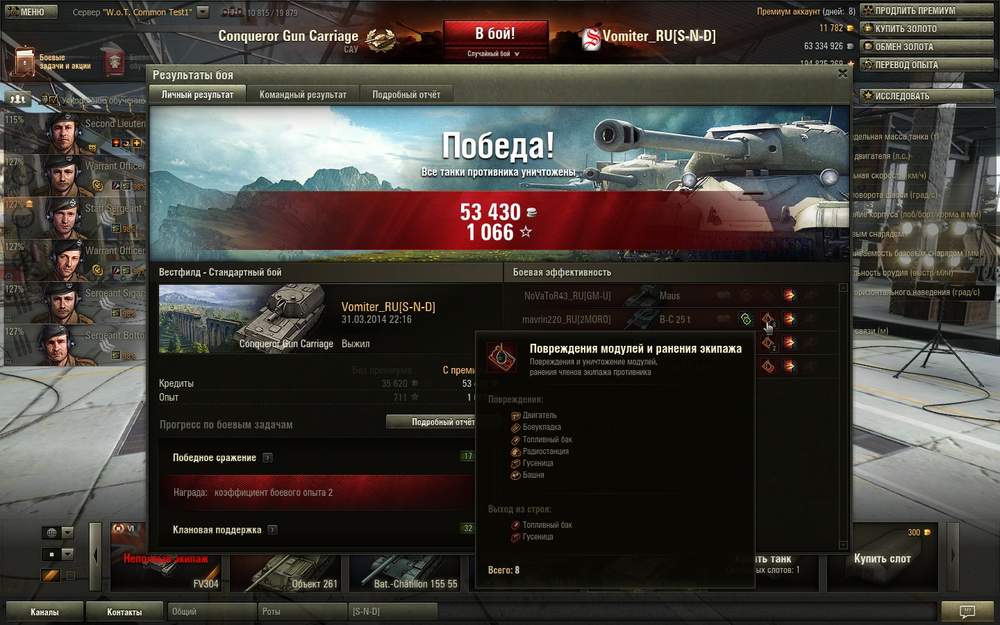This screenshot has width=1000, height=625.
Task: Toggle the checkbox beside the elite filter
Action: tap(71, 576)
